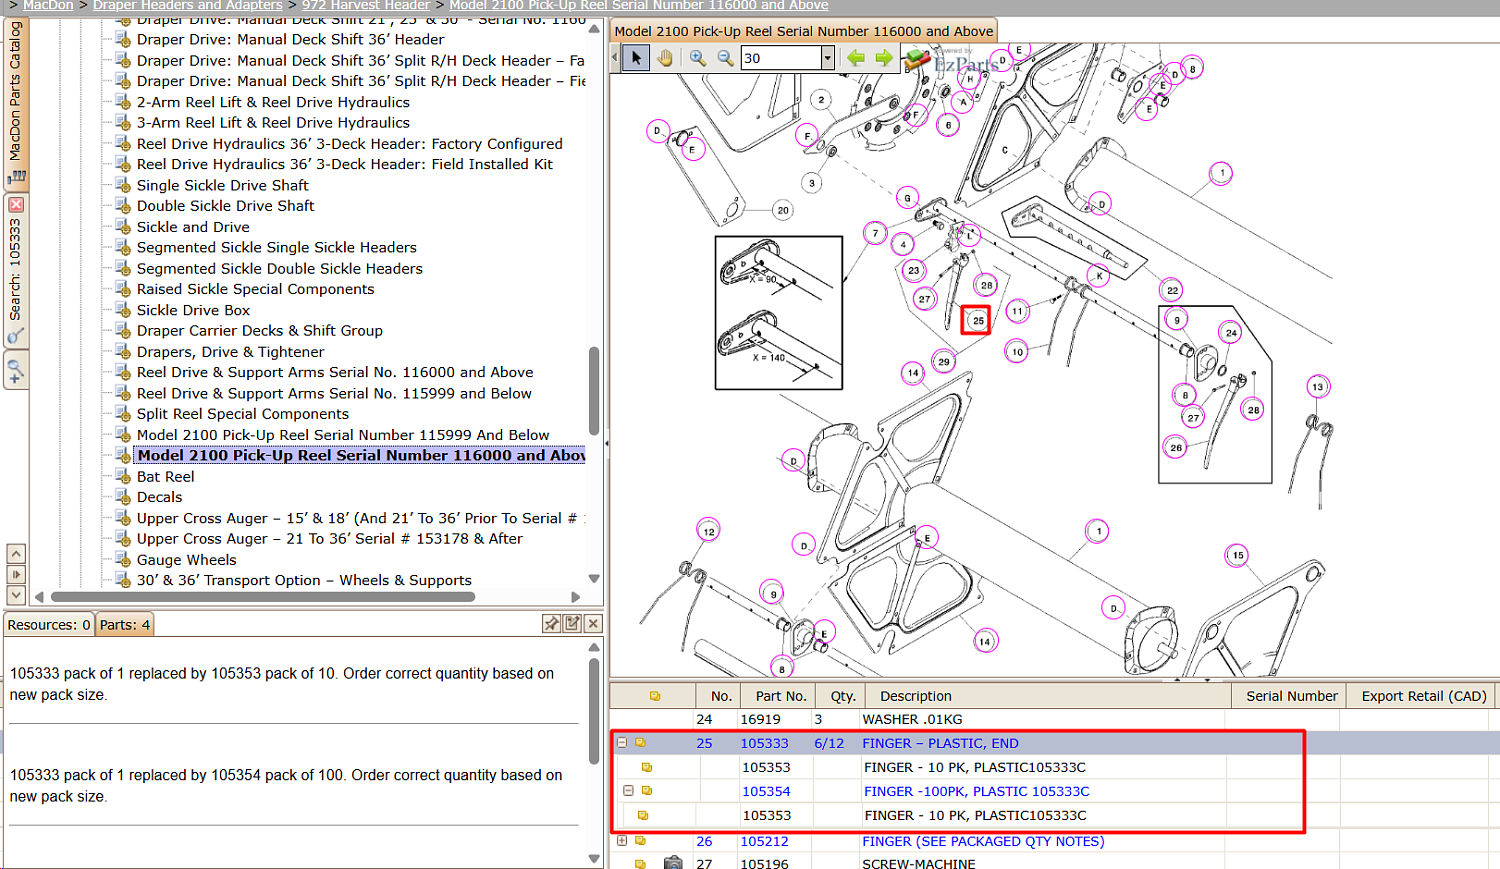Select Drapers, Drive & Tightener tree item
This screenshot has width=1500, height=869.
click(x=231, y=352)
